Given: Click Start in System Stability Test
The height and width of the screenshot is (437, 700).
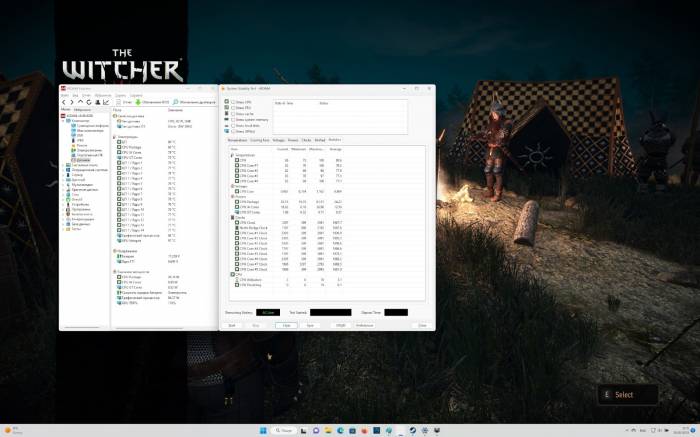Looking at the screenshot, I should click(x=232, y=325).
